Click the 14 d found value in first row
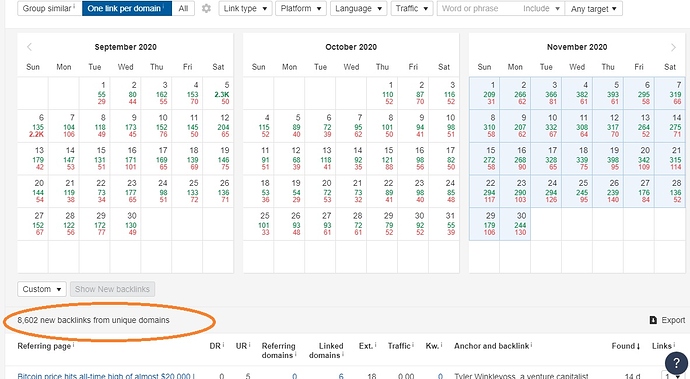The width and height of the screenshot is (690, 379). (632, 376)
